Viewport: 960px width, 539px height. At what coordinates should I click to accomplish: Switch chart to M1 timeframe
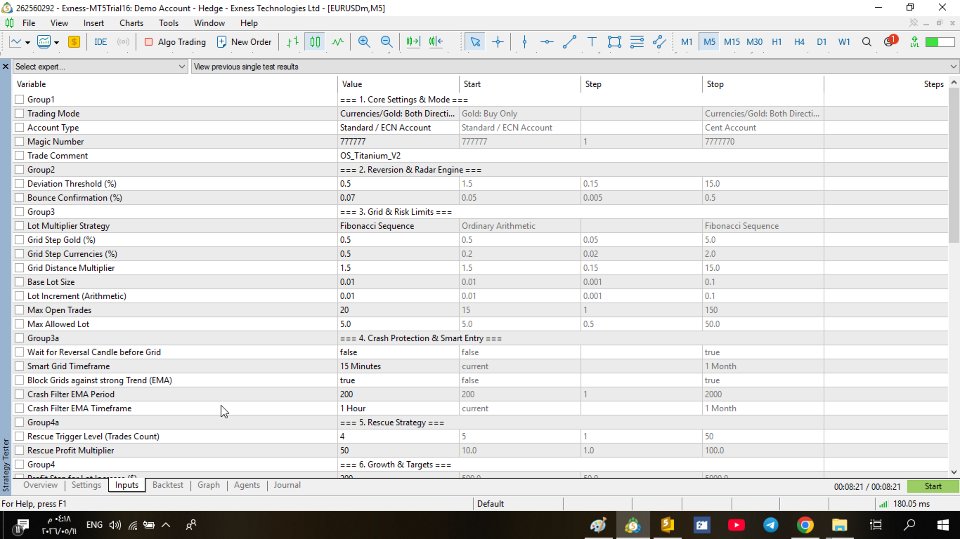point(686,42)
